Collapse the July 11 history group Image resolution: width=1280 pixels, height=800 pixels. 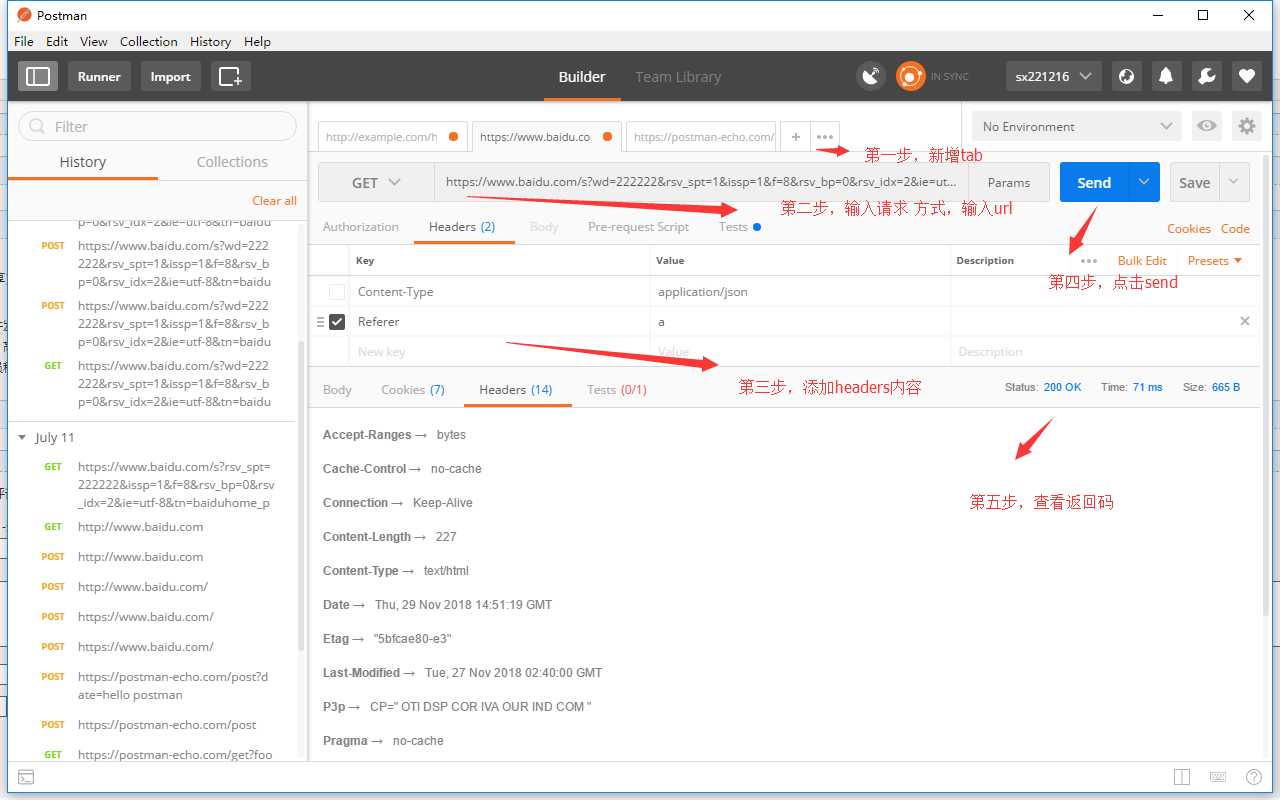click(x=23, y=437)
